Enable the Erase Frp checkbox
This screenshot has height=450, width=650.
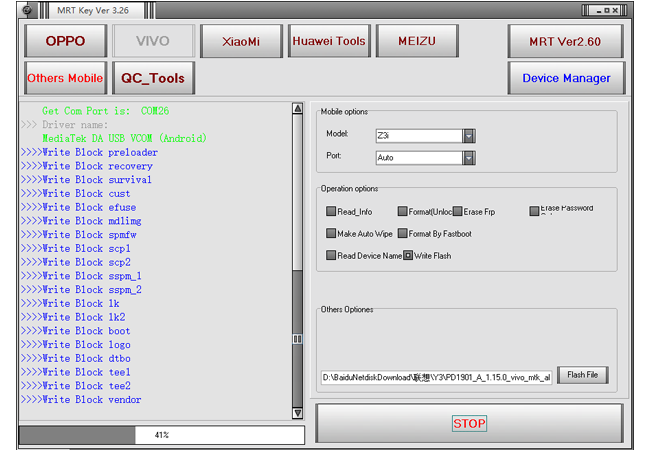click(x=457, y=211)
